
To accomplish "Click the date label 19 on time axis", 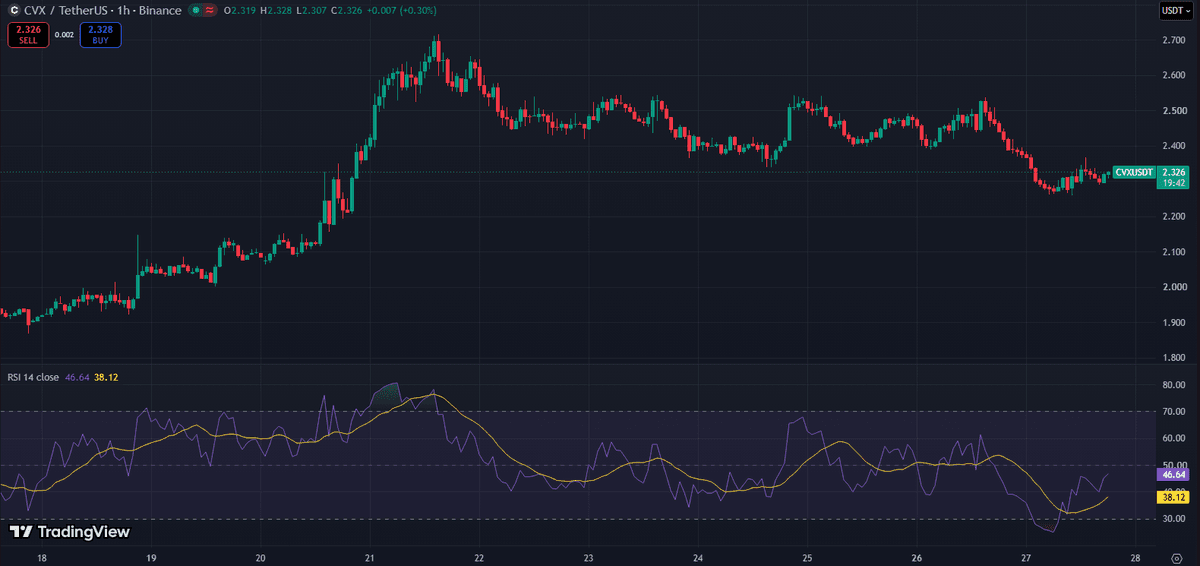I will [x=150, y=558].
